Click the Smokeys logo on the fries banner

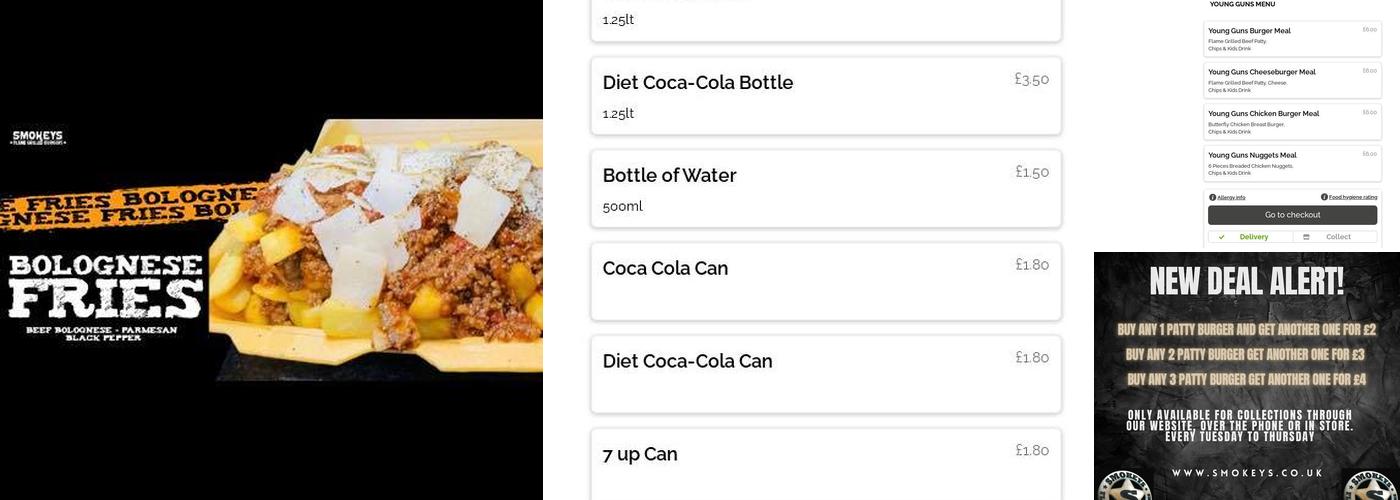click(38, 138)
